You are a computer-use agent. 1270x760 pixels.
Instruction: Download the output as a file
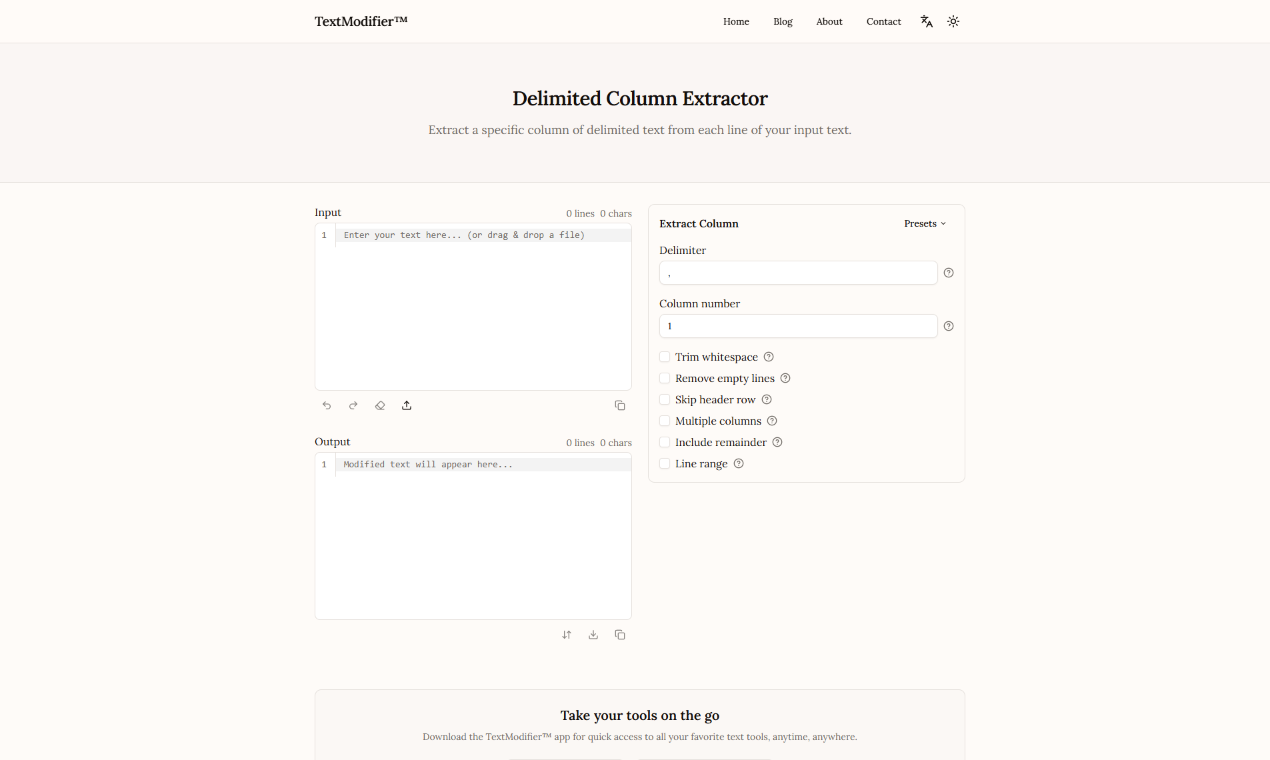click(x=592, y=634)
